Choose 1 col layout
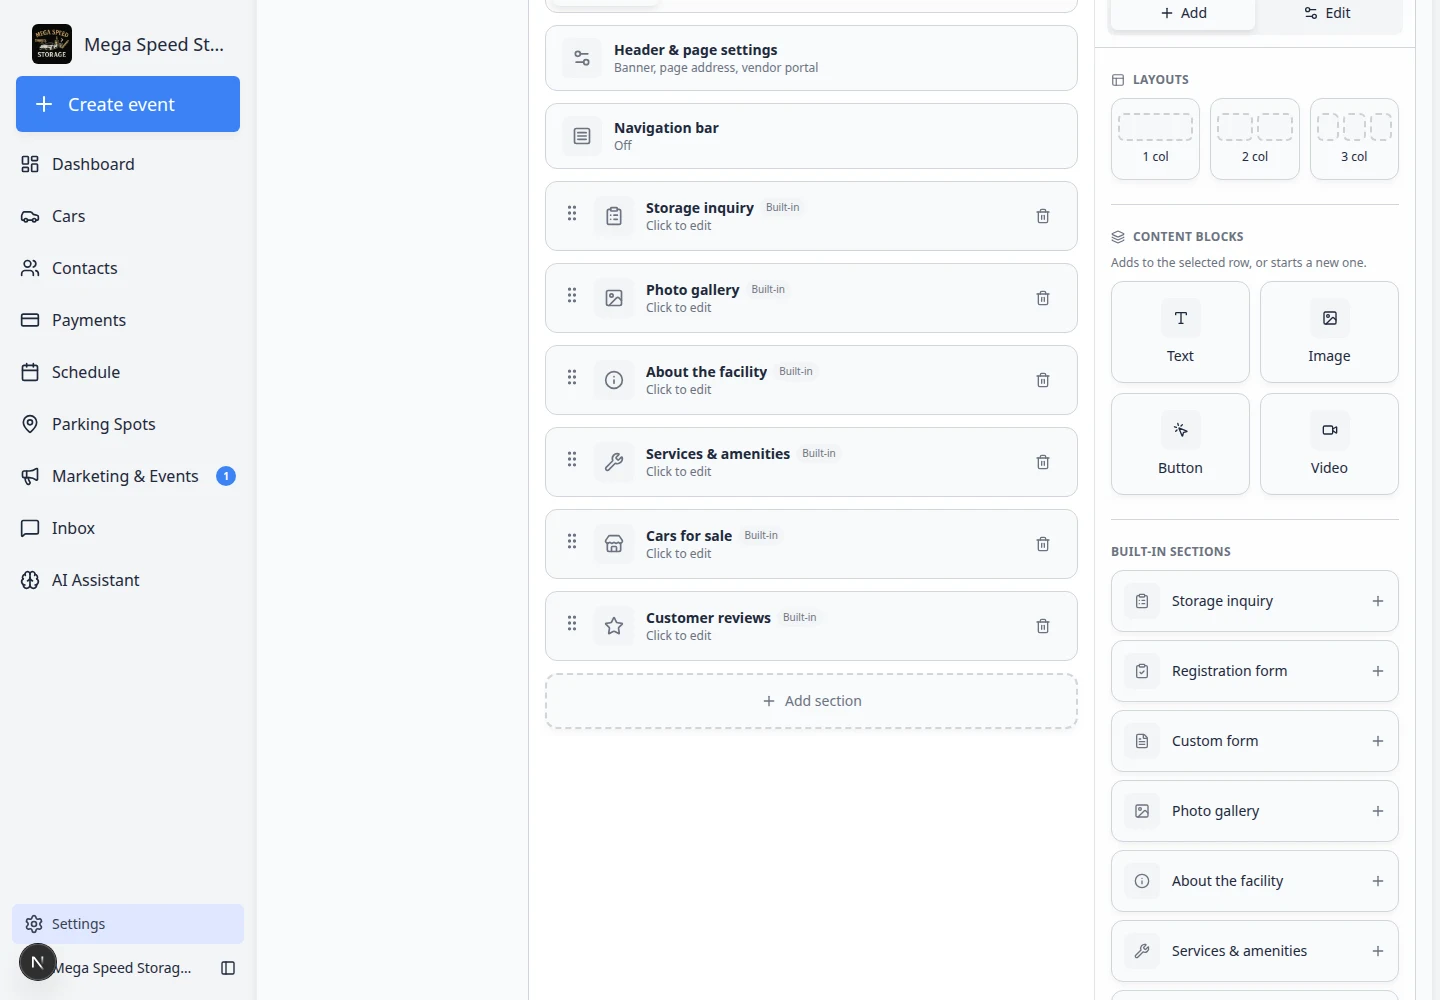This screenshot has height=1000, width=1440. [x=1155, y=139]
